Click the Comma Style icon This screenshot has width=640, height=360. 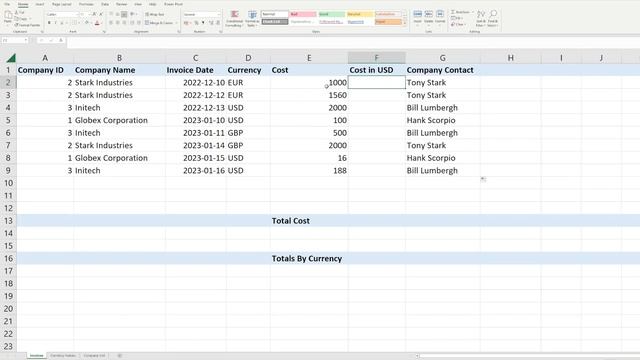203,23
